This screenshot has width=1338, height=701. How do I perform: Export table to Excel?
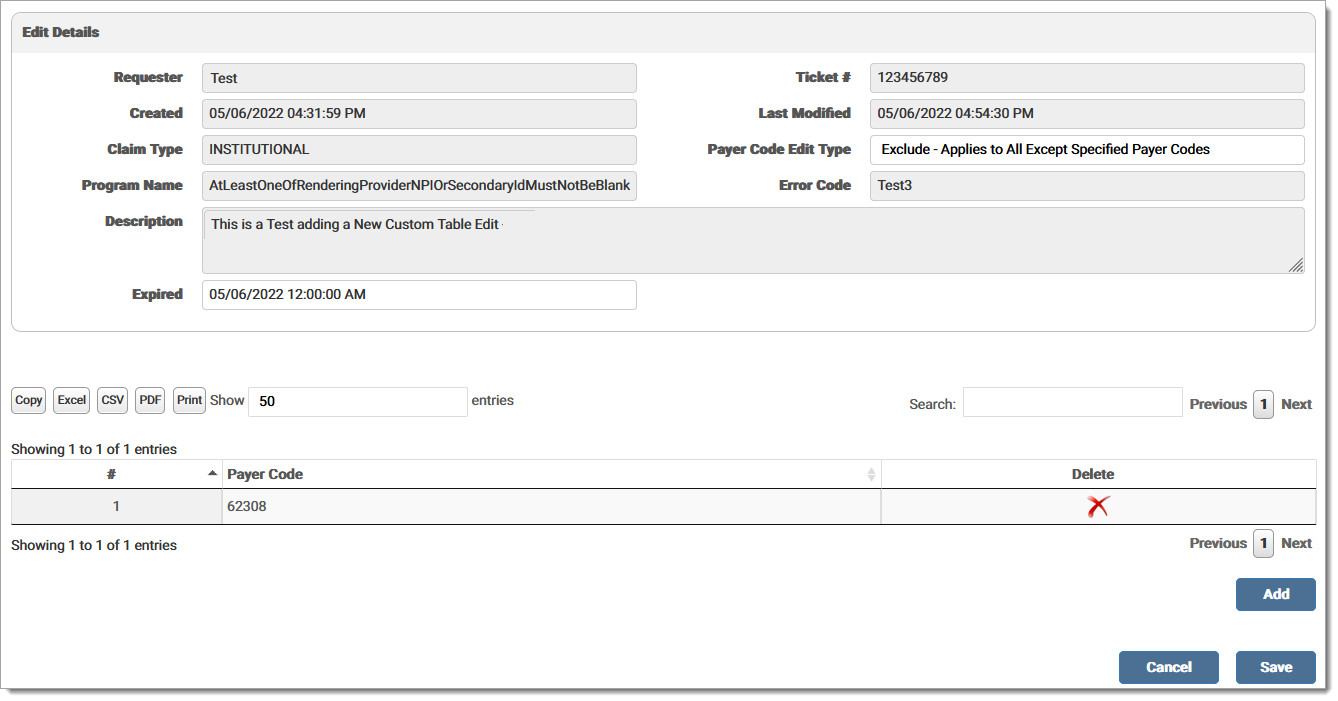71,400
